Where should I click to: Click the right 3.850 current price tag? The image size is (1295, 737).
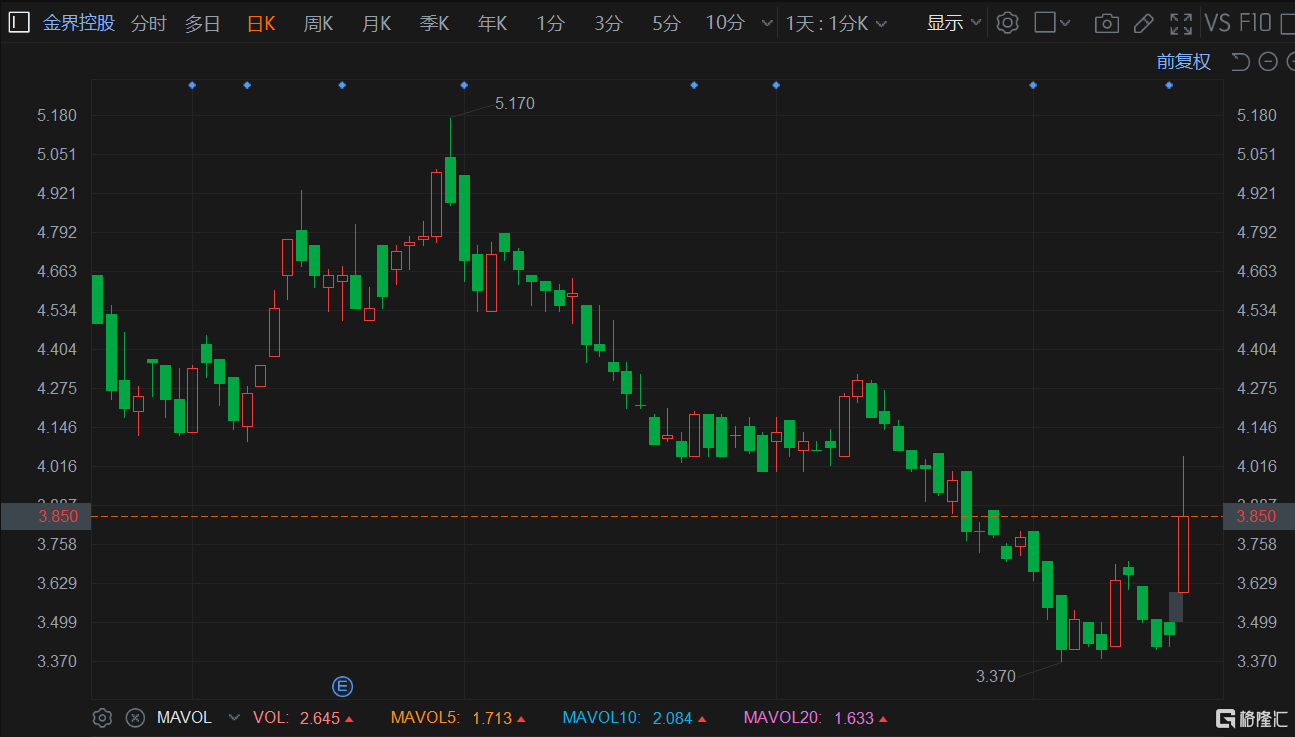pyautogui.click(x=1258, y=516)
